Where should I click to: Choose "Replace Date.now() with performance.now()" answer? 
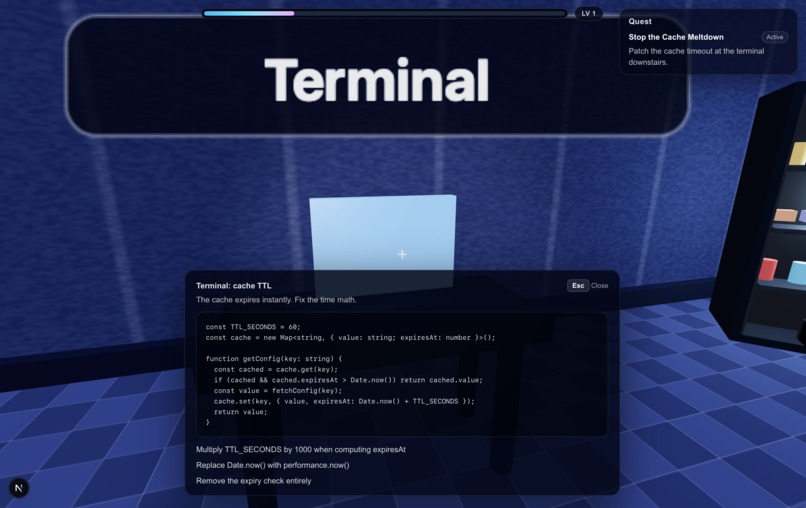[272, 465]
